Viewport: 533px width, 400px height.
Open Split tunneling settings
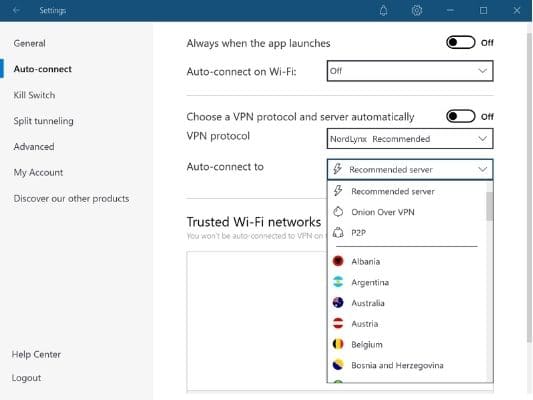44,121
